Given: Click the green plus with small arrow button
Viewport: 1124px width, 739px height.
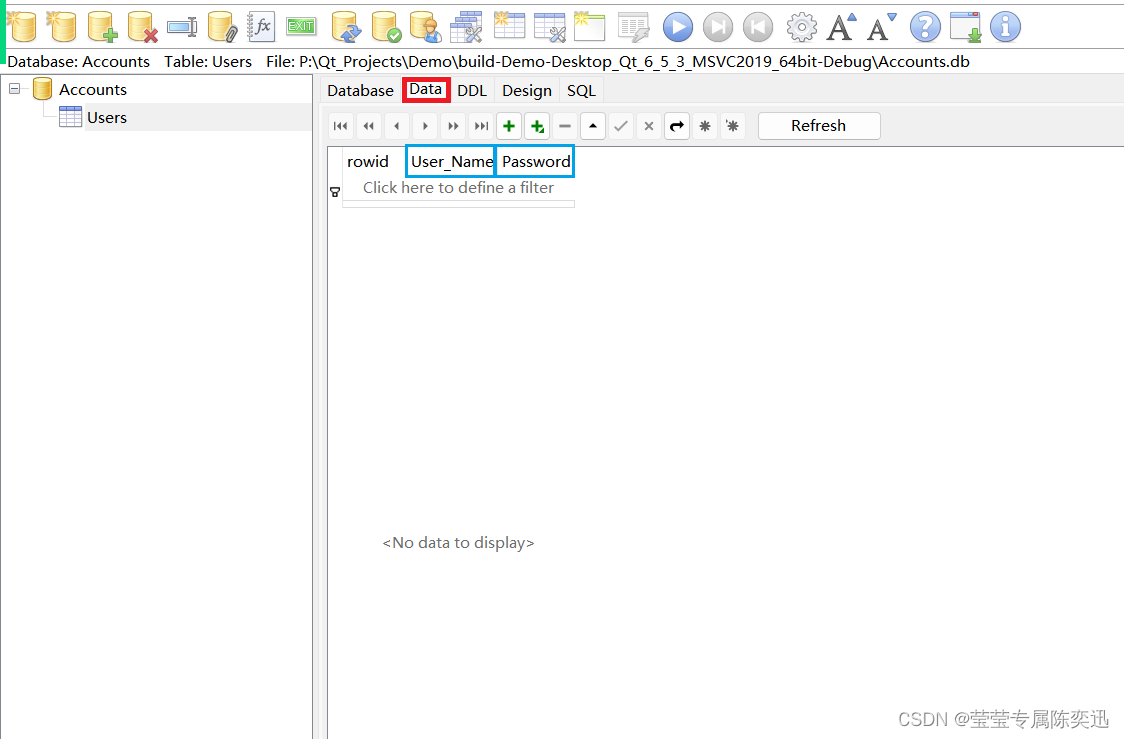Looking at the screenshot, I should click(537, 126).
